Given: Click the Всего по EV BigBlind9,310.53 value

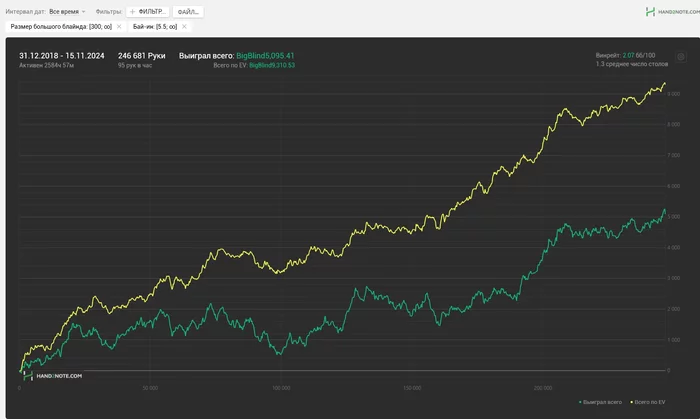Looking at the screenshot, I should [x=272, y=65].
